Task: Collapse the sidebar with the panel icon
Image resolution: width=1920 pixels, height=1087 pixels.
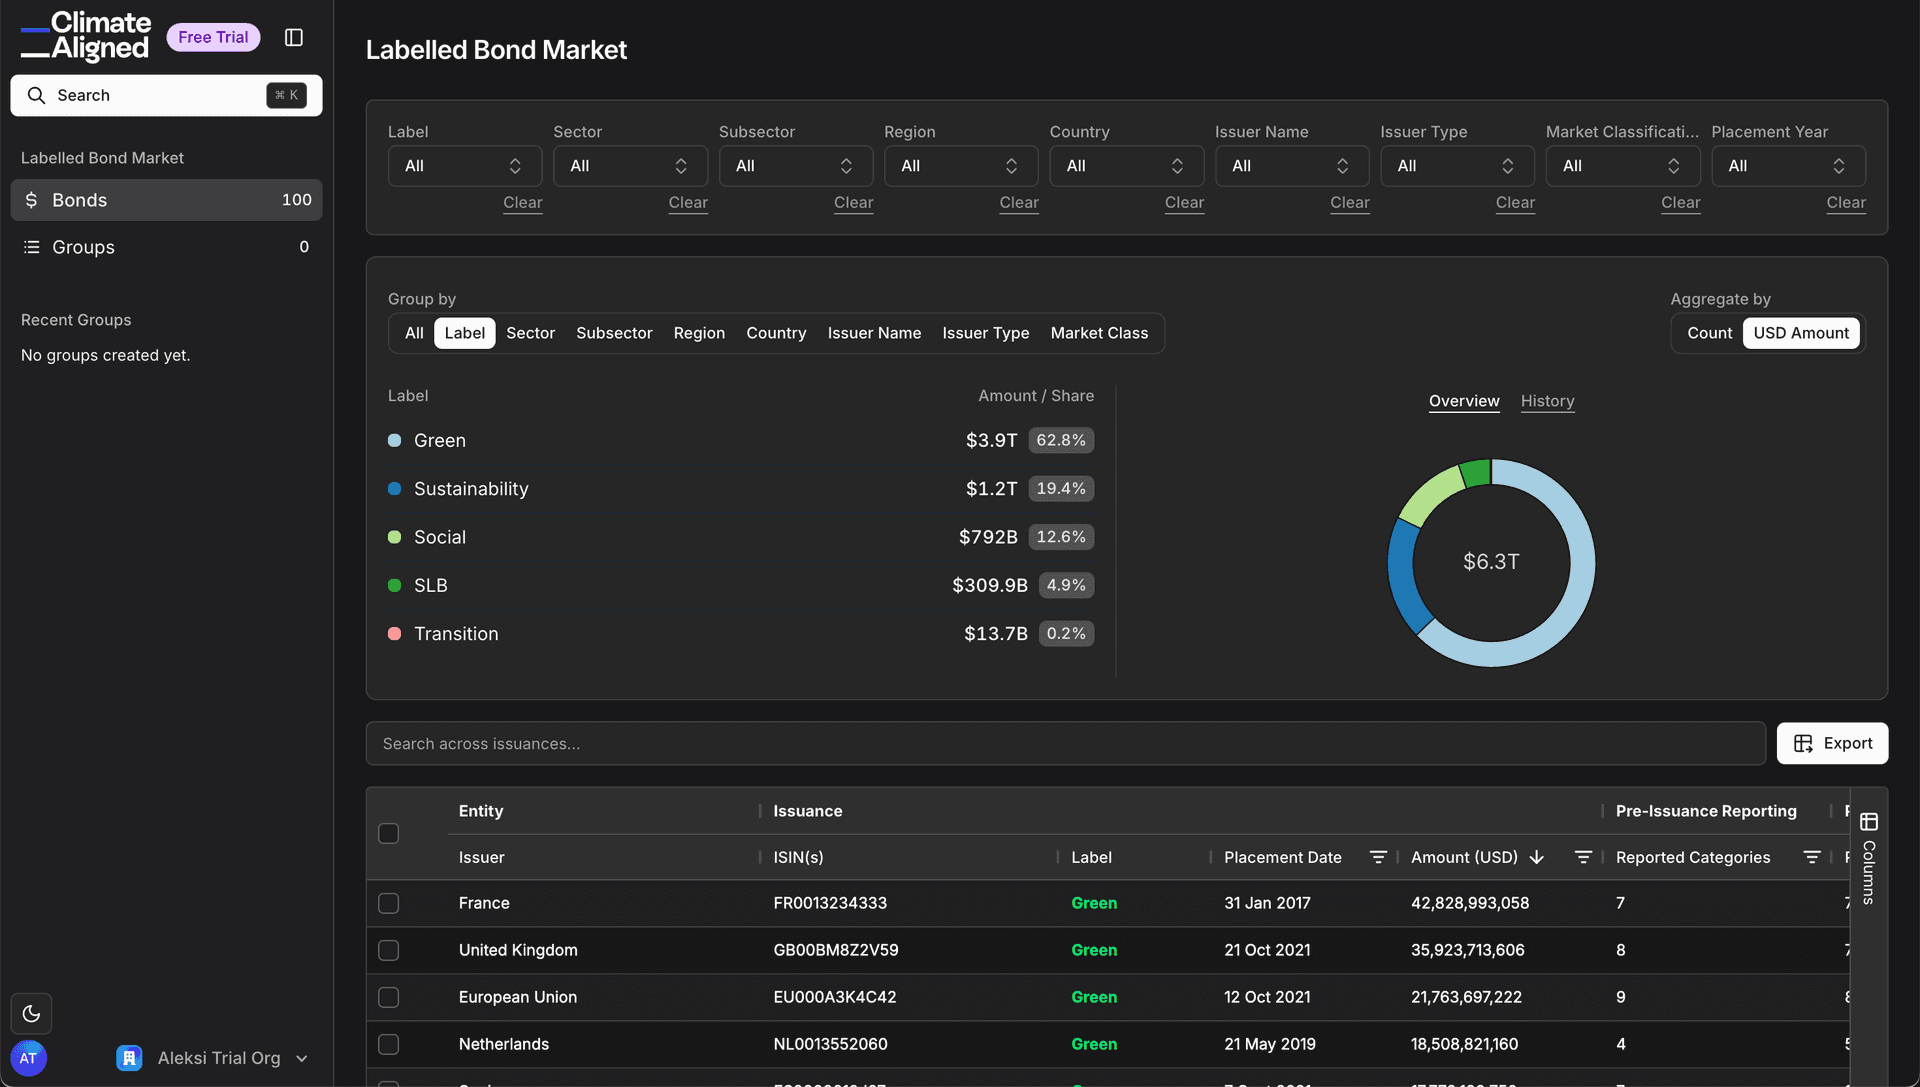Action: 294,37
